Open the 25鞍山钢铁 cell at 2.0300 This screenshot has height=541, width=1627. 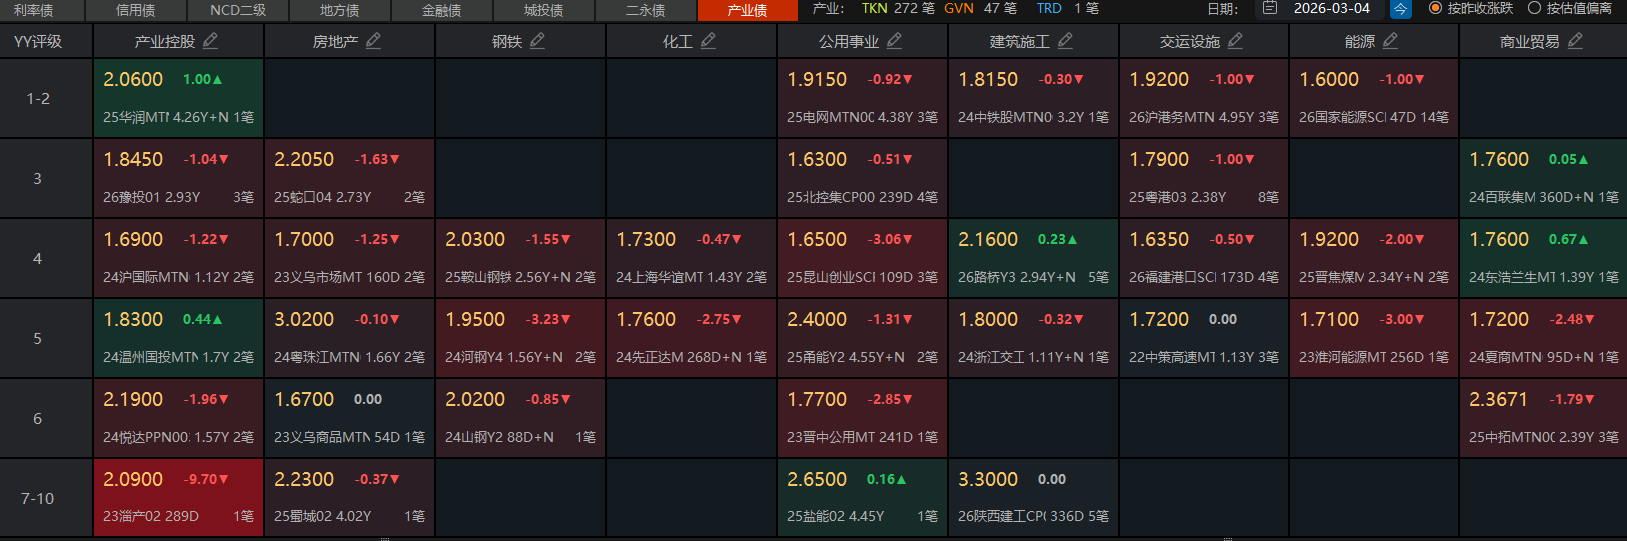click(520, 258)
